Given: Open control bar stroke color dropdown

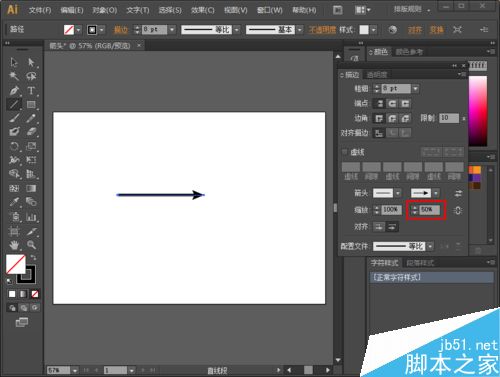Looking at the screenshot, I should click(x=102, y=30).
